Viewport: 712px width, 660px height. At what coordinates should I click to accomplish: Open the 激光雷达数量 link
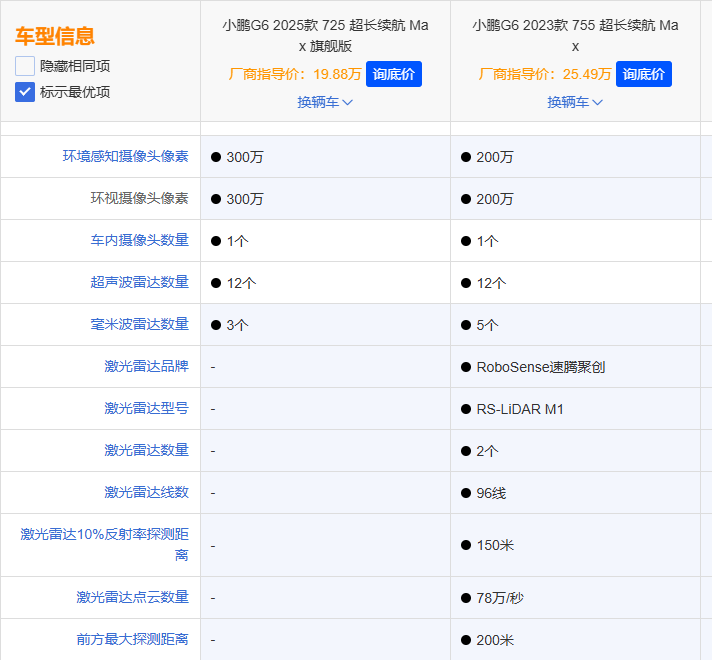(146, 450)
